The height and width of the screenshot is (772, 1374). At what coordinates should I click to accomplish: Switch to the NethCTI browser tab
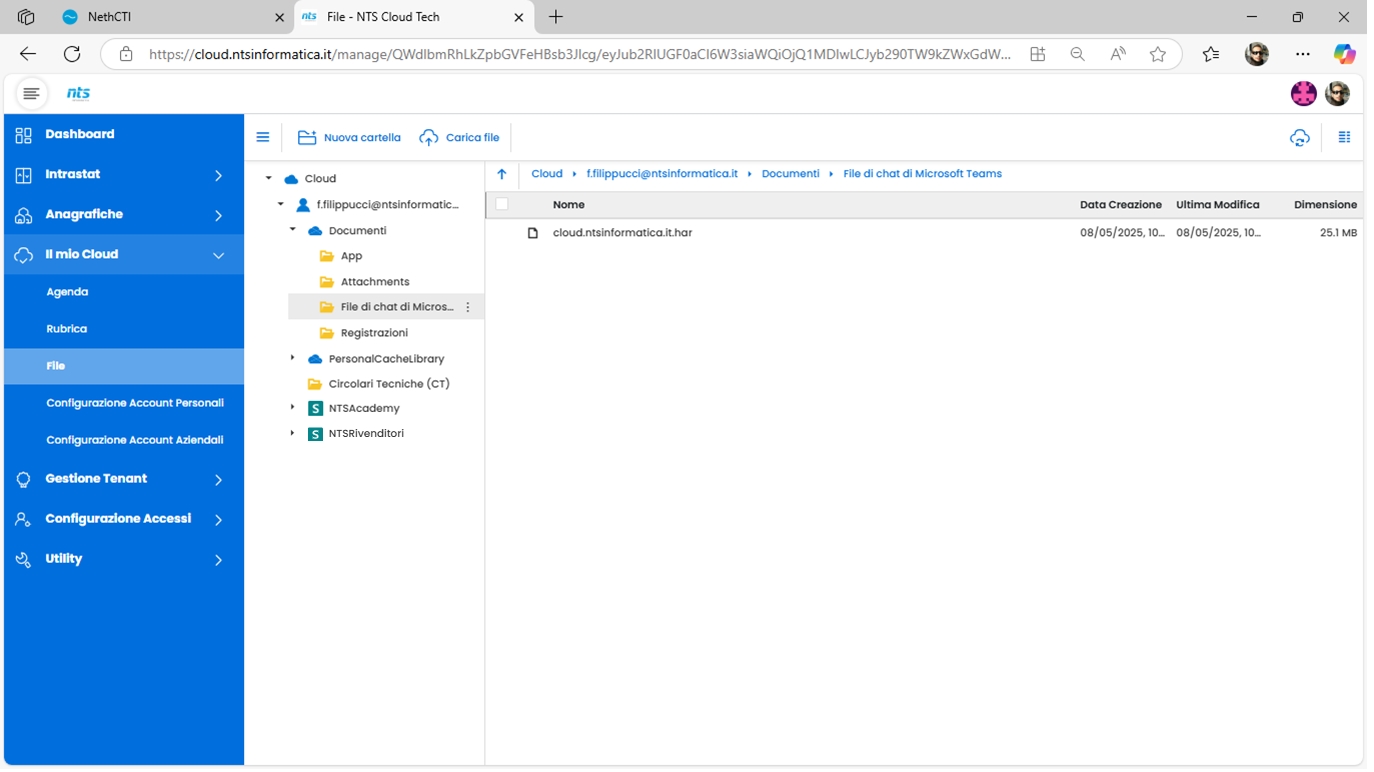tap(172, 17)
